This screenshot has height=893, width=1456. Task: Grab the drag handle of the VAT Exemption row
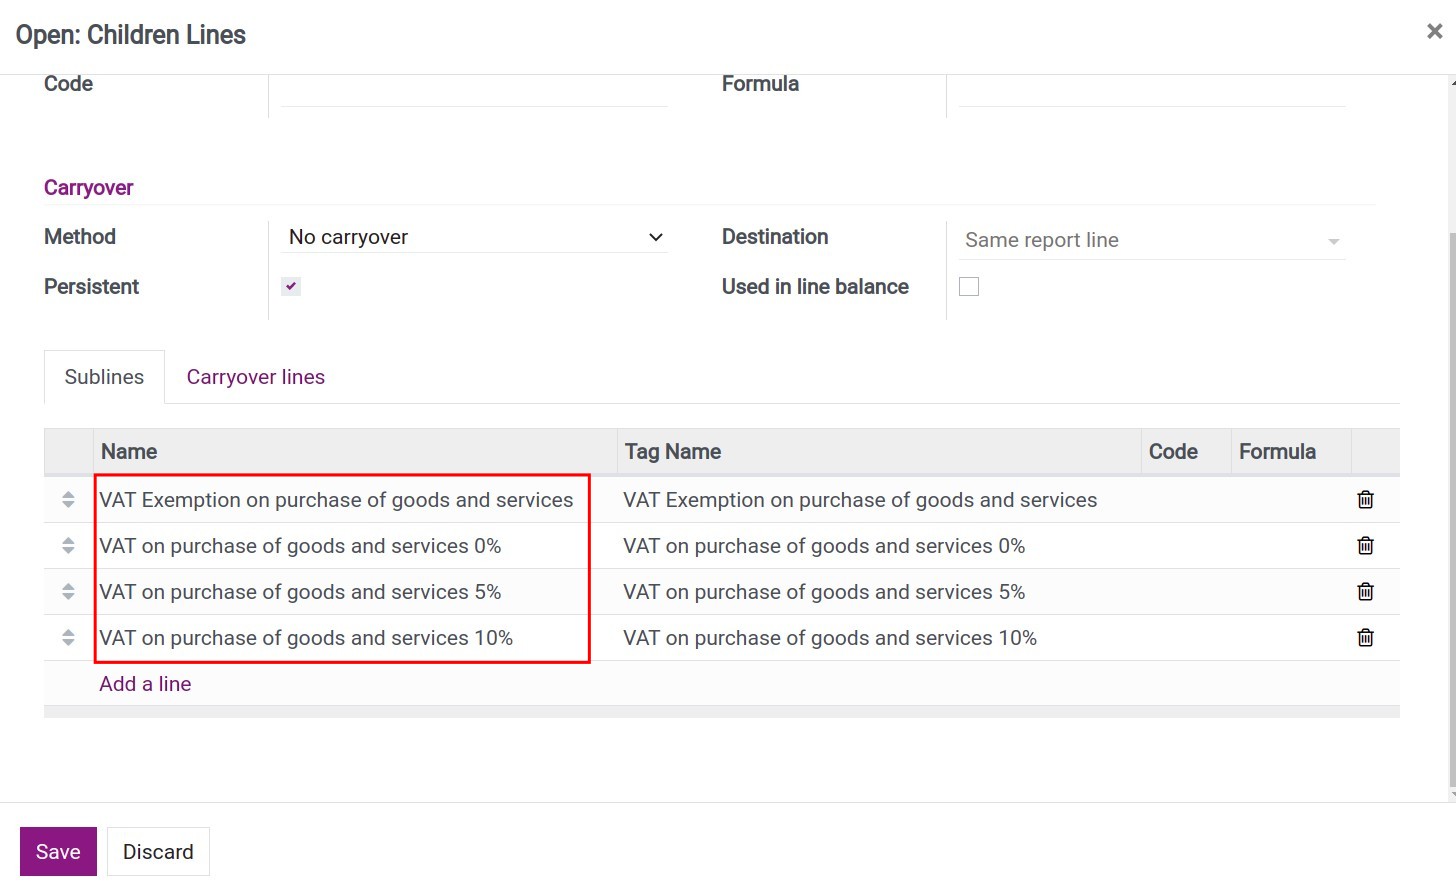pyautogui.click(x=67, y=499)
